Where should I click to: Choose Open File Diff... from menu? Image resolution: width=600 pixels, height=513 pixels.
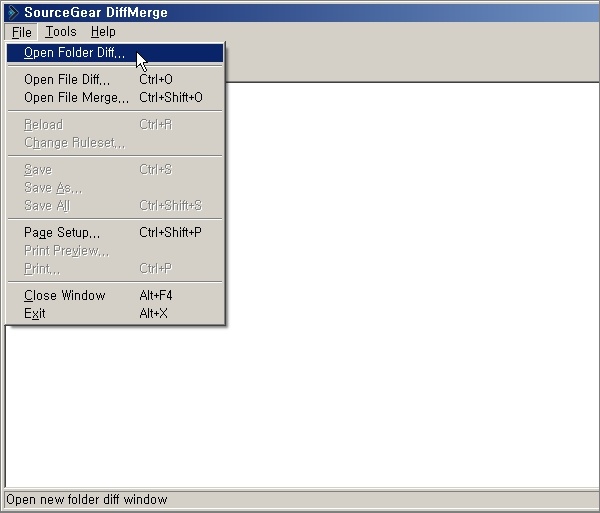(115, 80)
